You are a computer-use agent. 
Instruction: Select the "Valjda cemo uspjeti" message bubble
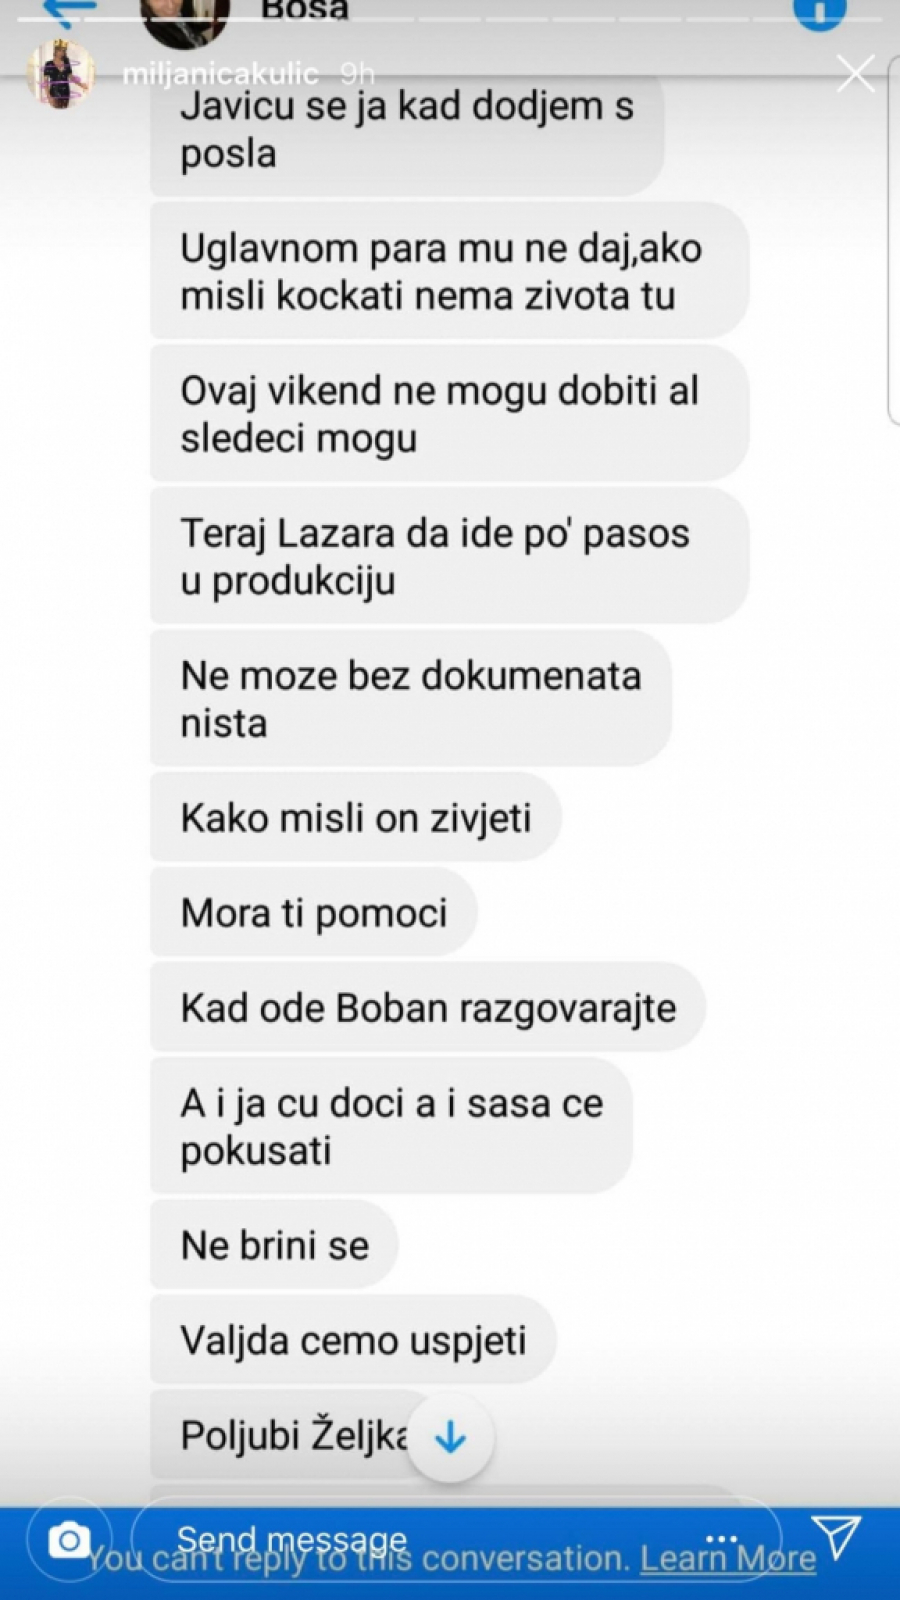(x=353, y=1340)
